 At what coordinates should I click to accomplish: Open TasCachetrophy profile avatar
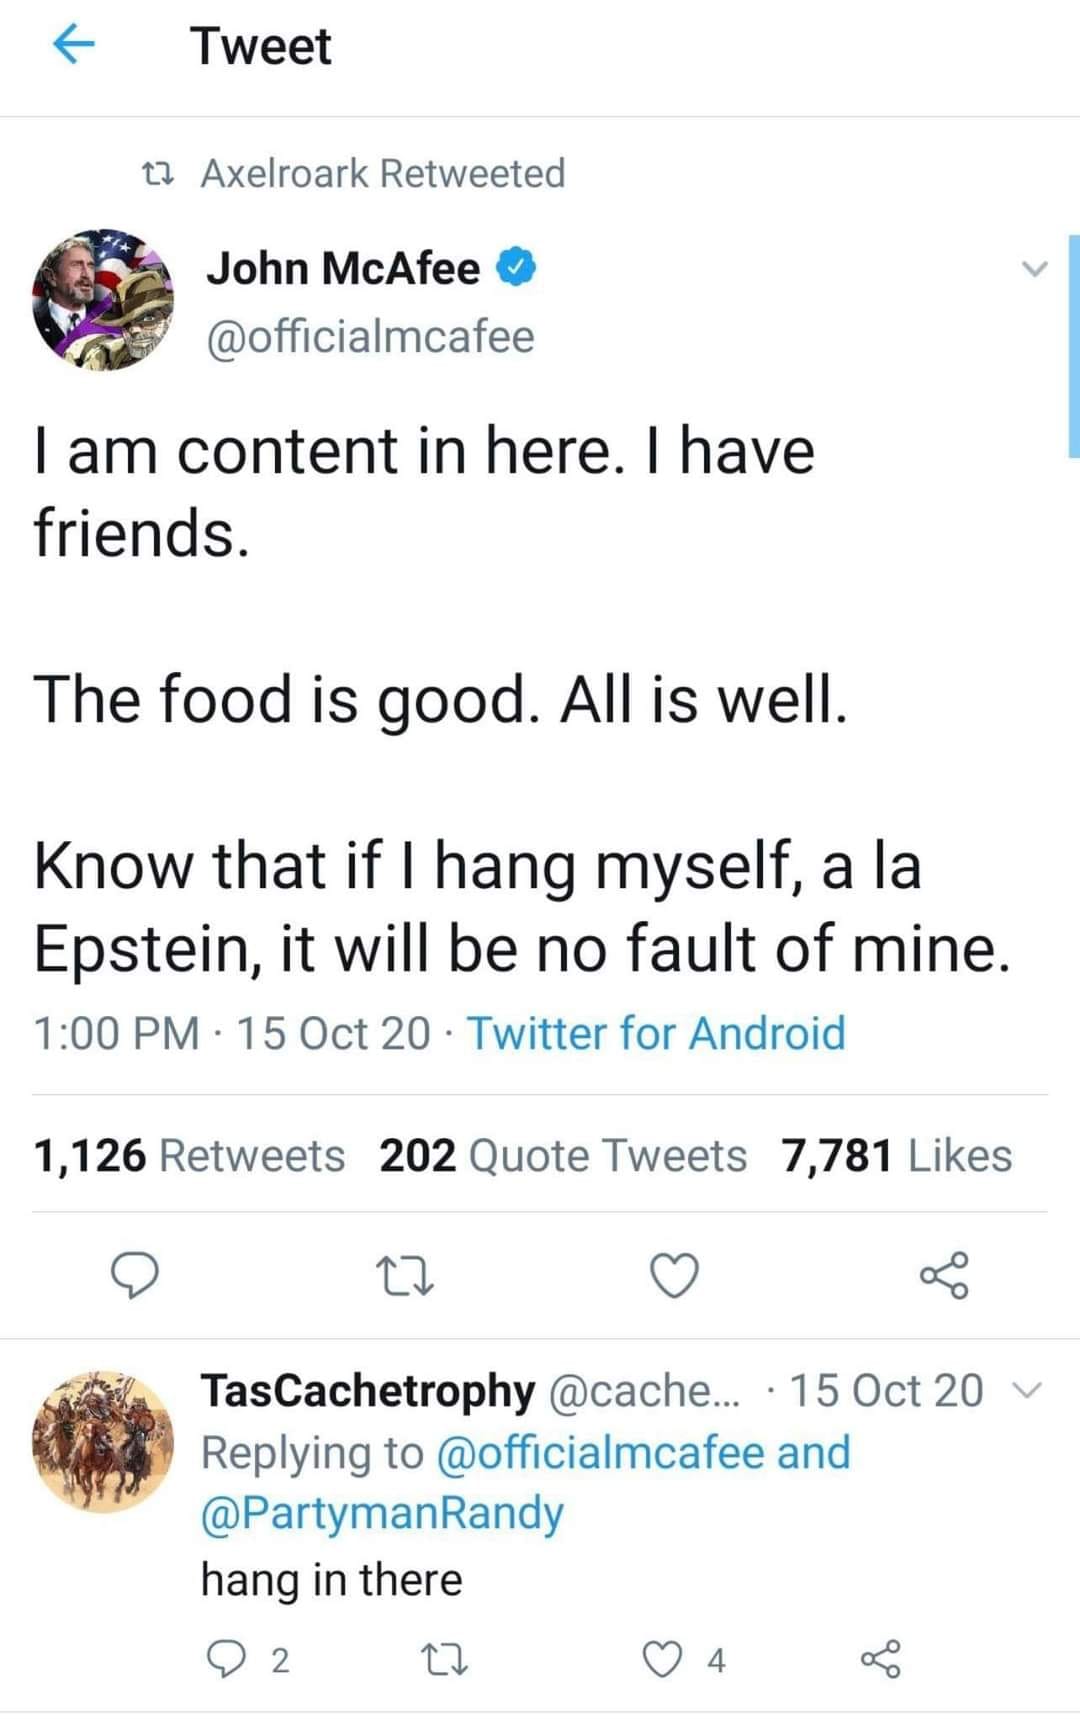103,1440
